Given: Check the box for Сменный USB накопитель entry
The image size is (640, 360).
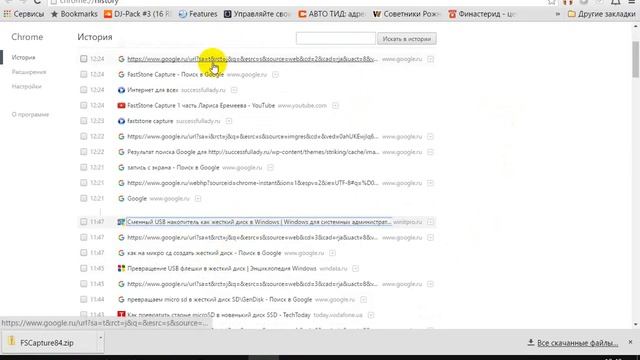Looking at the screenshot, I should click(84, 222).
